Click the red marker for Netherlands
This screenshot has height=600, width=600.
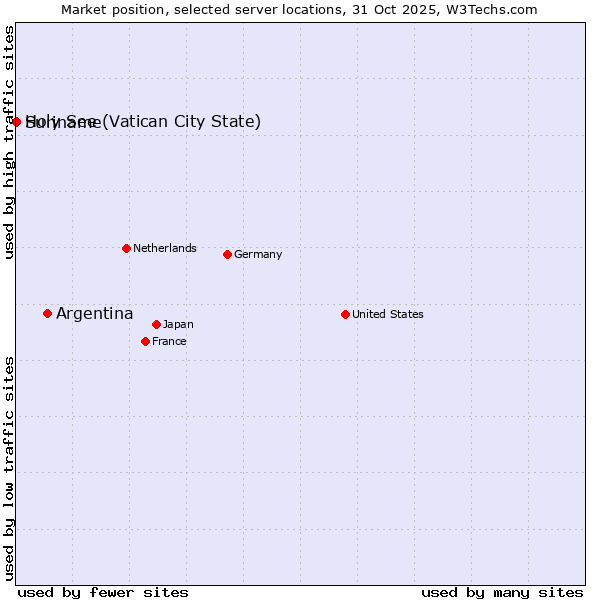pos(126,248)
